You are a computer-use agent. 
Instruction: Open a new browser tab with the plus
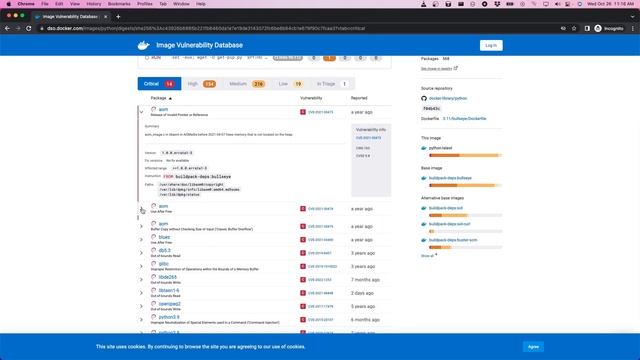pos(118,17)
